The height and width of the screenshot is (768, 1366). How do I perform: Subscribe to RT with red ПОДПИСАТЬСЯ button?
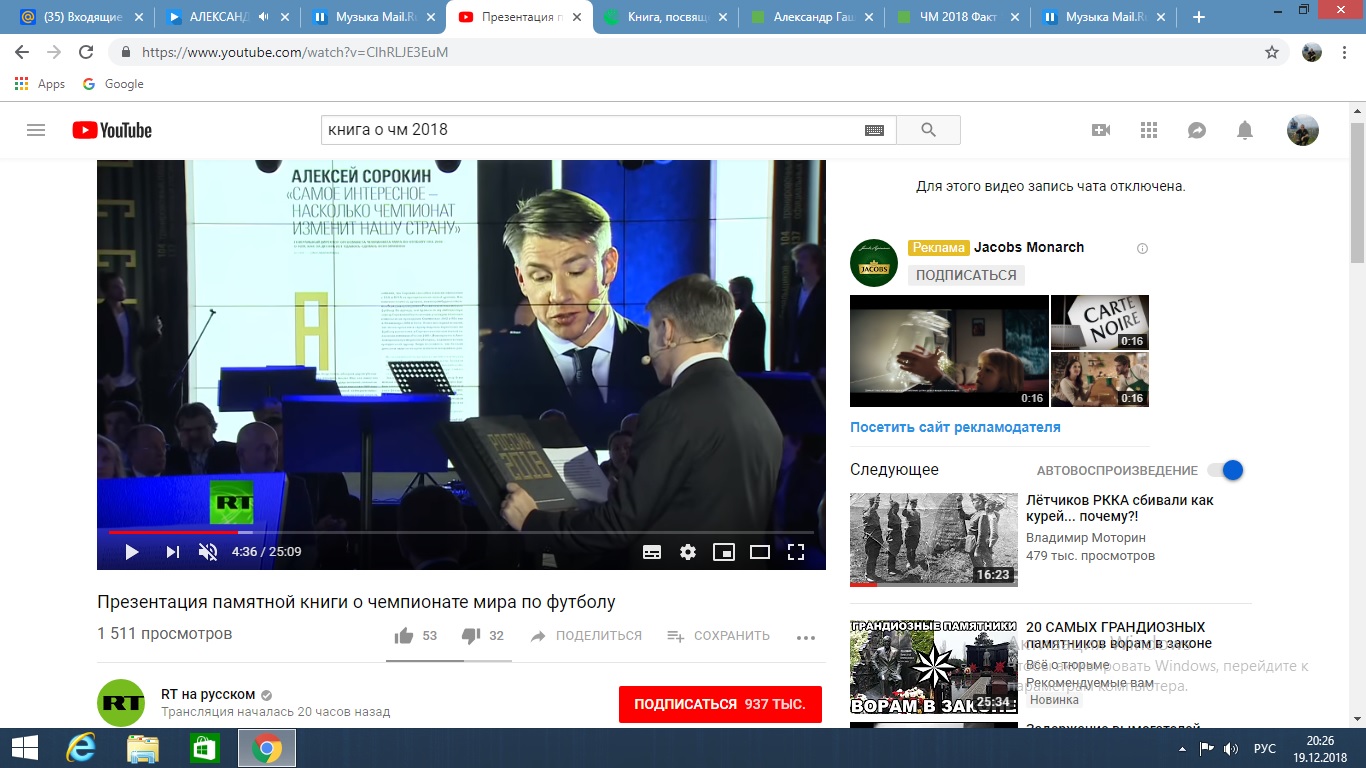click(x=720, y=704)
